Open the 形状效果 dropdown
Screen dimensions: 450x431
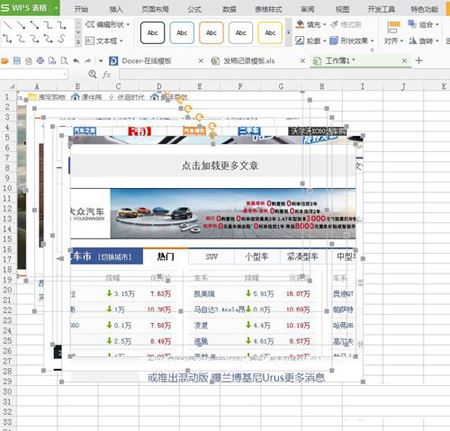pos(352,41)
